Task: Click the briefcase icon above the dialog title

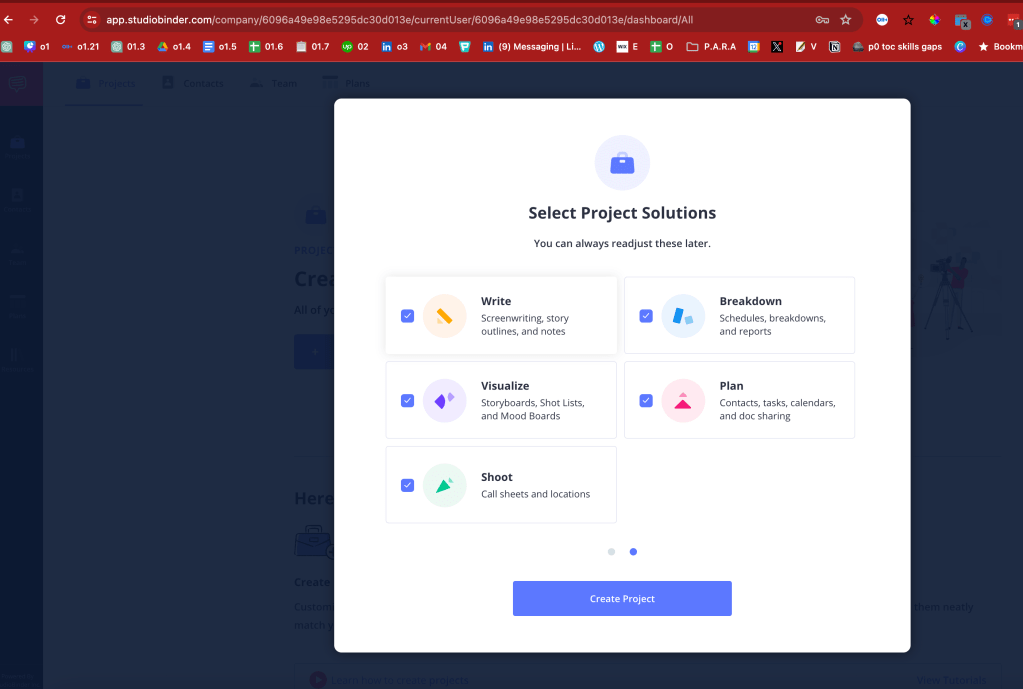Action: pos(622,163)
